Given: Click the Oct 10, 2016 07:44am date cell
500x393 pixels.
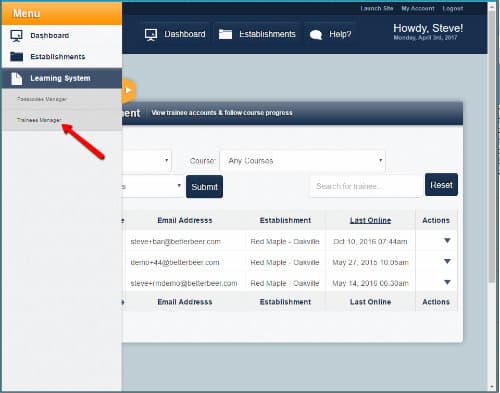Looking at the screenshot, I should click(x=370, y=242).
